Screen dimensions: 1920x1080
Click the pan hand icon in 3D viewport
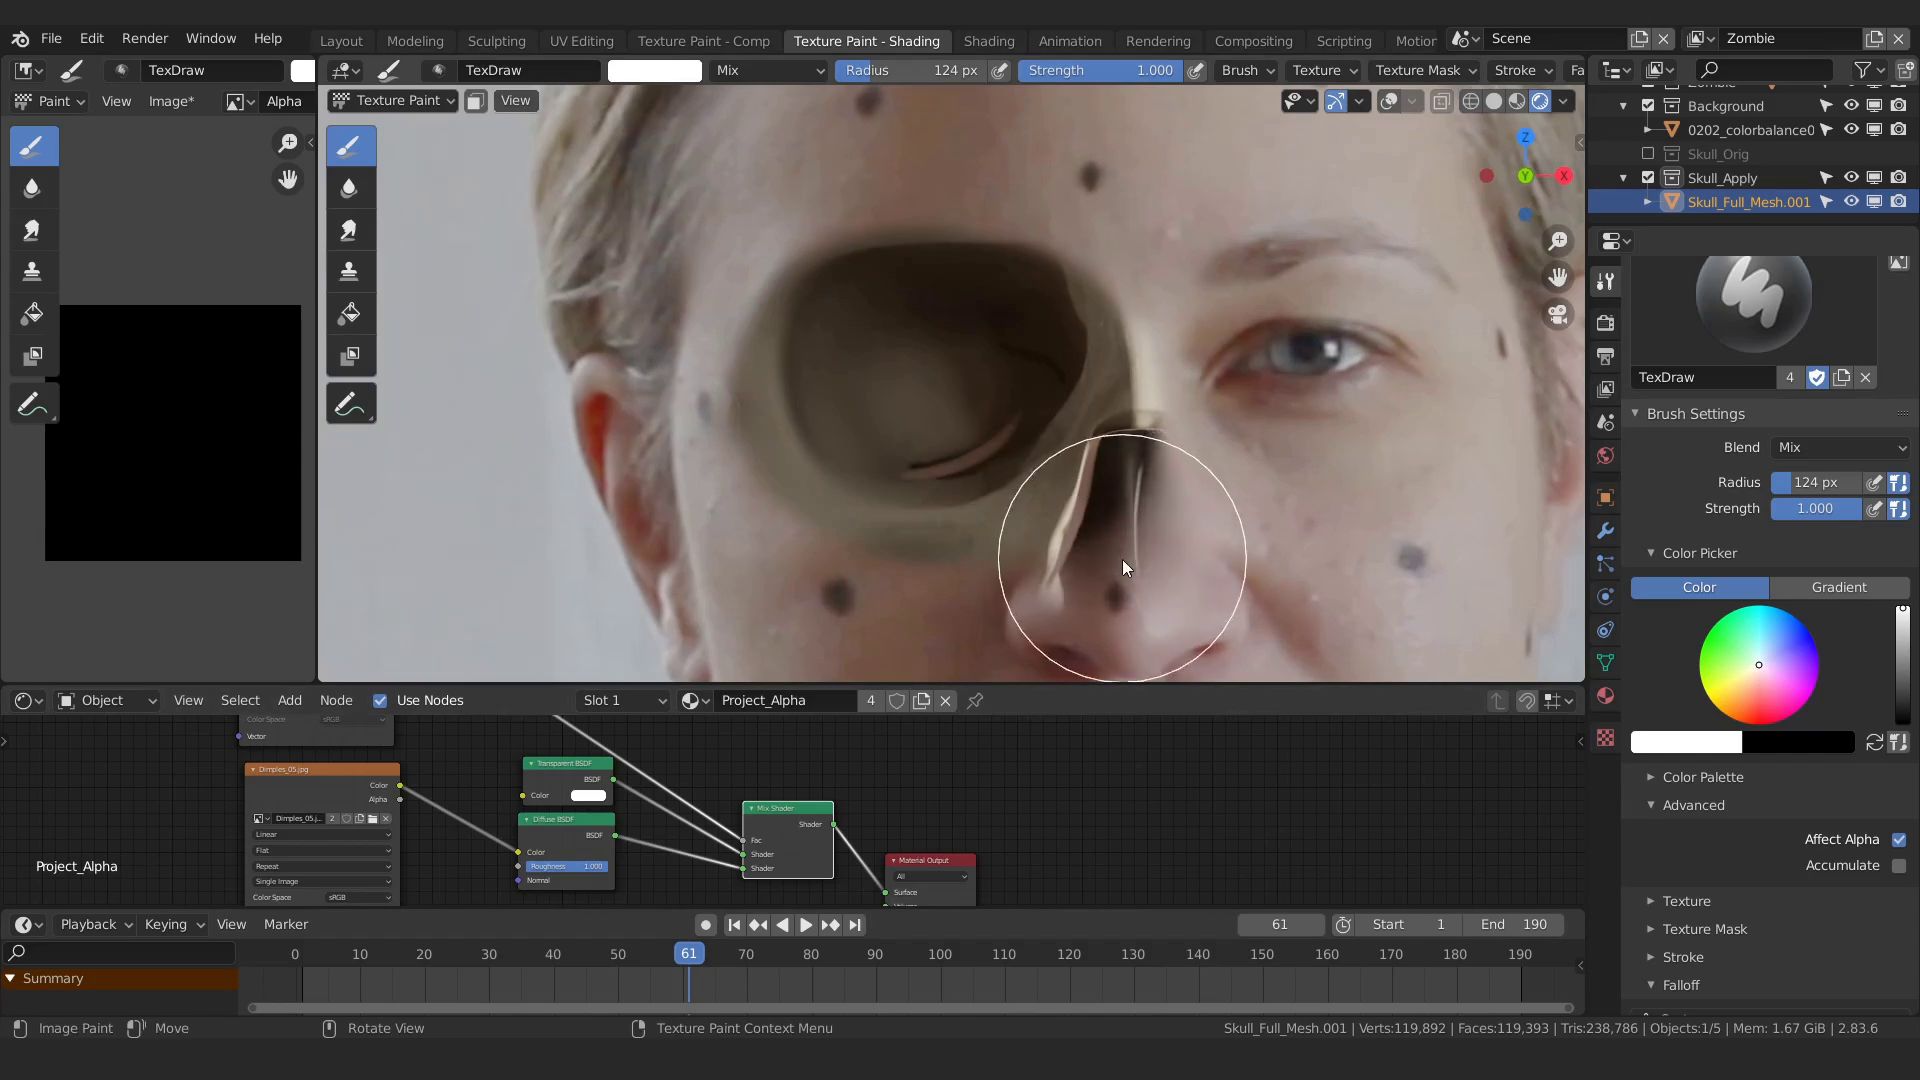[1558, 277]
